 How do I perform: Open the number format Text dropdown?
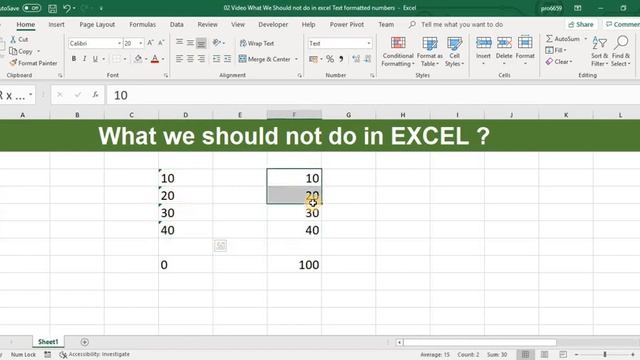pos(369,43)
